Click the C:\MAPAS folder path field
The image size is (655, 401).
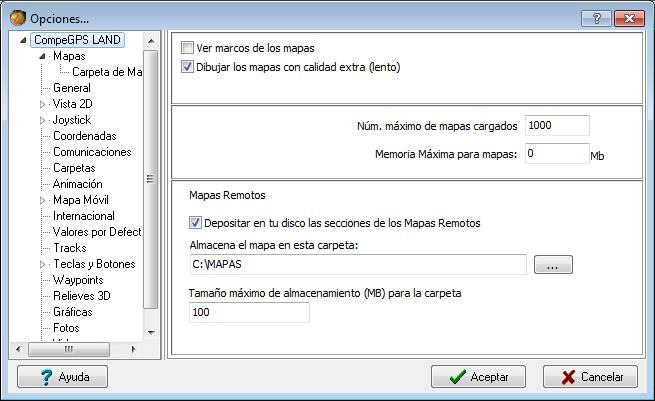[x=357, y=264]
